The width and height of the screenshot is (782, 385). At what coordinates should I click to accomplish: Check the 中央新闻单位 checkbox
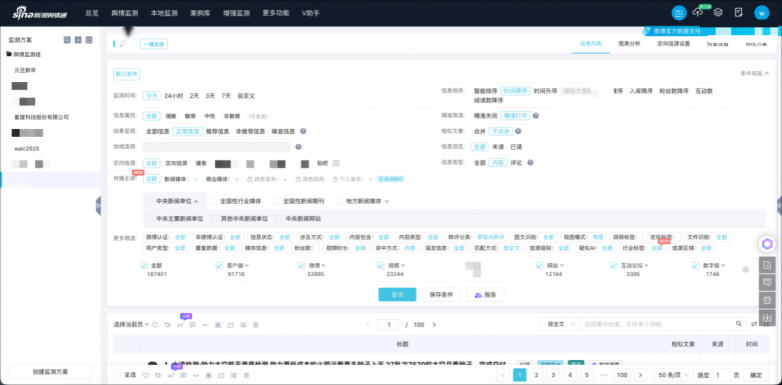click(x=150, y=201)
